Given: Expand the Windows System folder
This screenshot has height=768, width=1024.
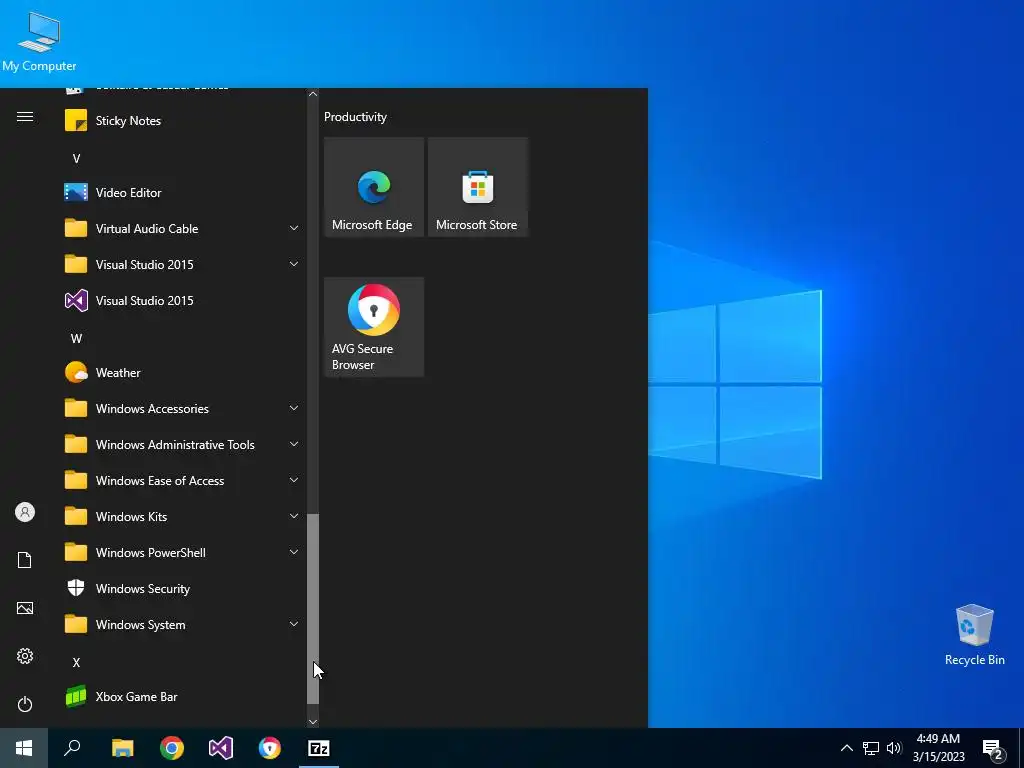Looking at the screenshot, I should [x=294, y=624].
